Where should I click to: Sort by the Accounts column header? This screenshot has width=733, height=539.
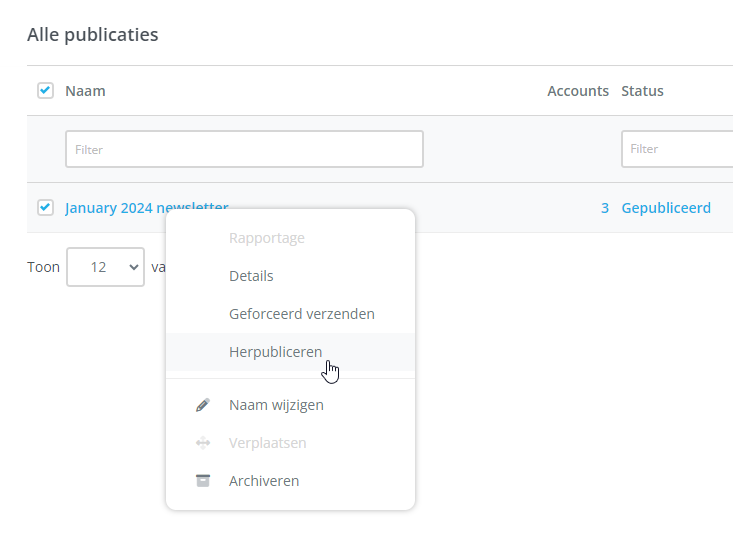coord(577,91)
